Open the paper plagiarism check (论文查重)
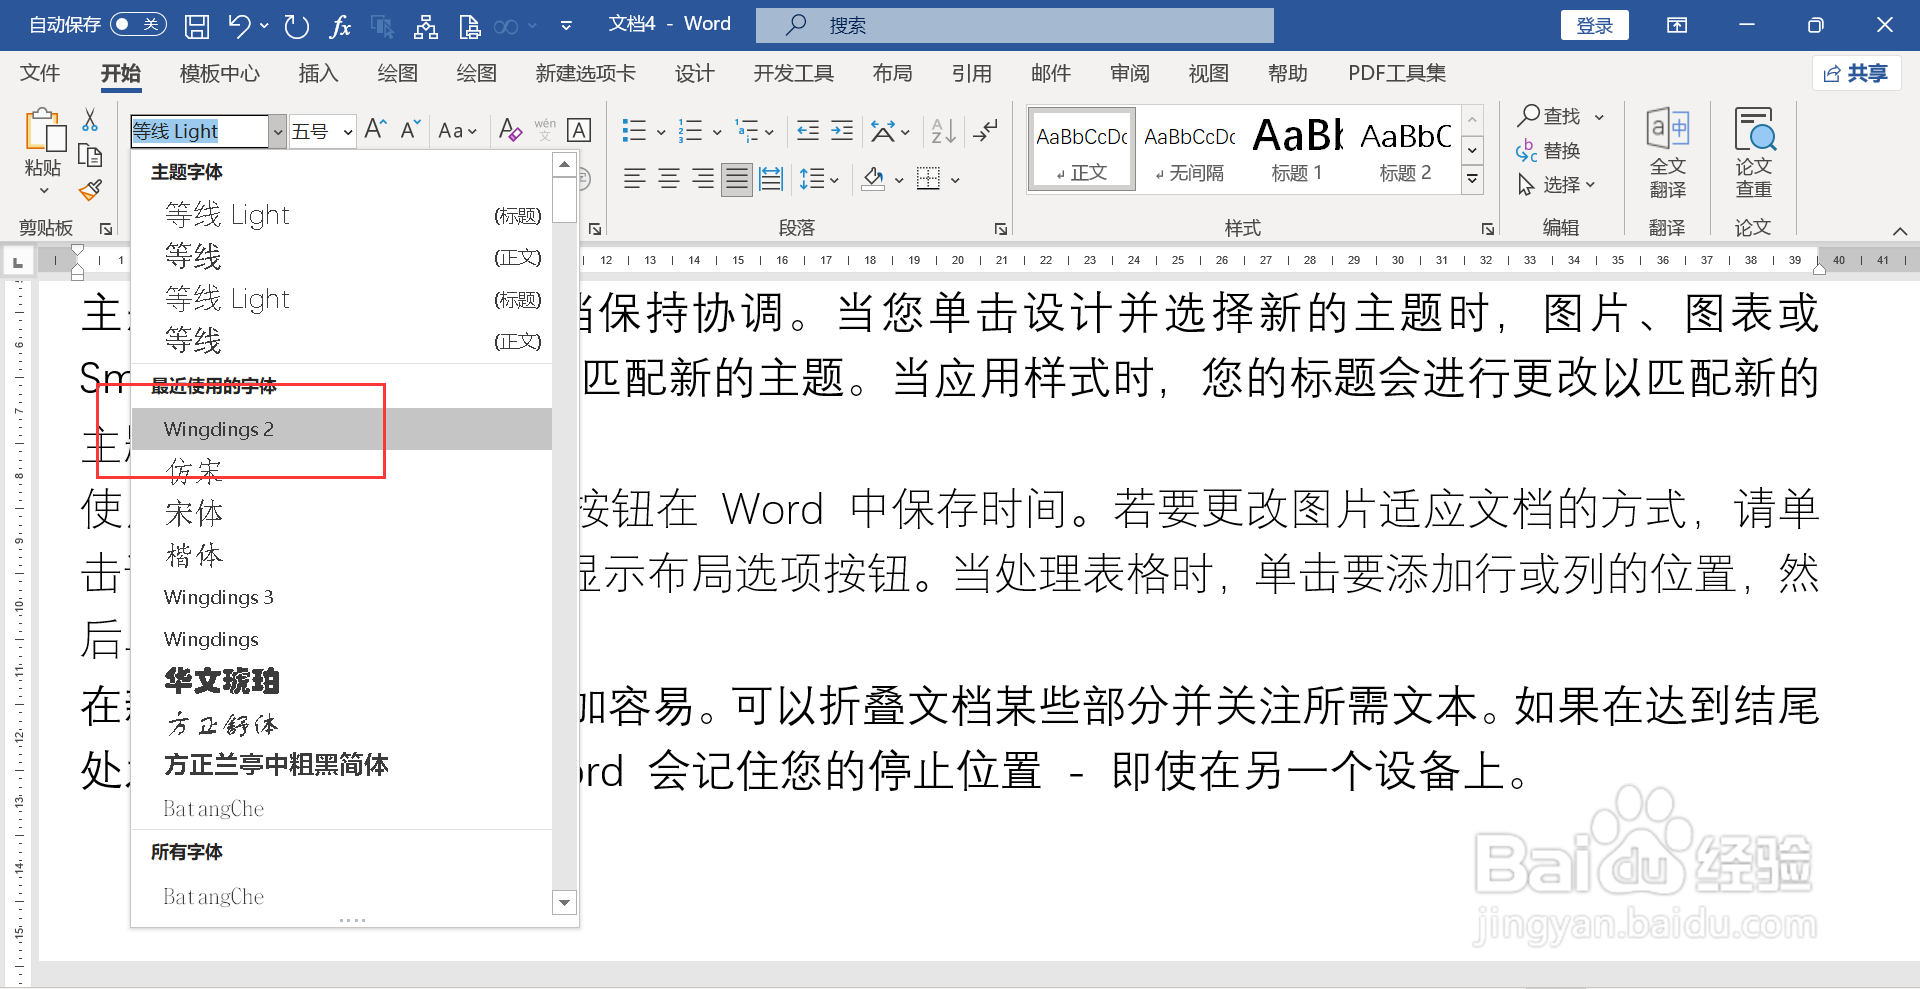Viewport: 1920px width, 989px height. click(x=1754, y=154)
